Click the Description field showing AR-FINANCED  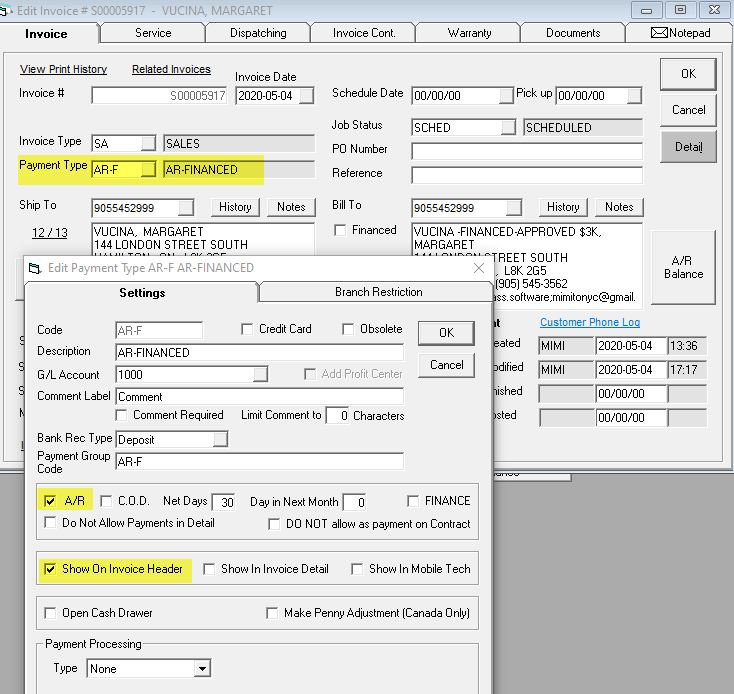259,352
